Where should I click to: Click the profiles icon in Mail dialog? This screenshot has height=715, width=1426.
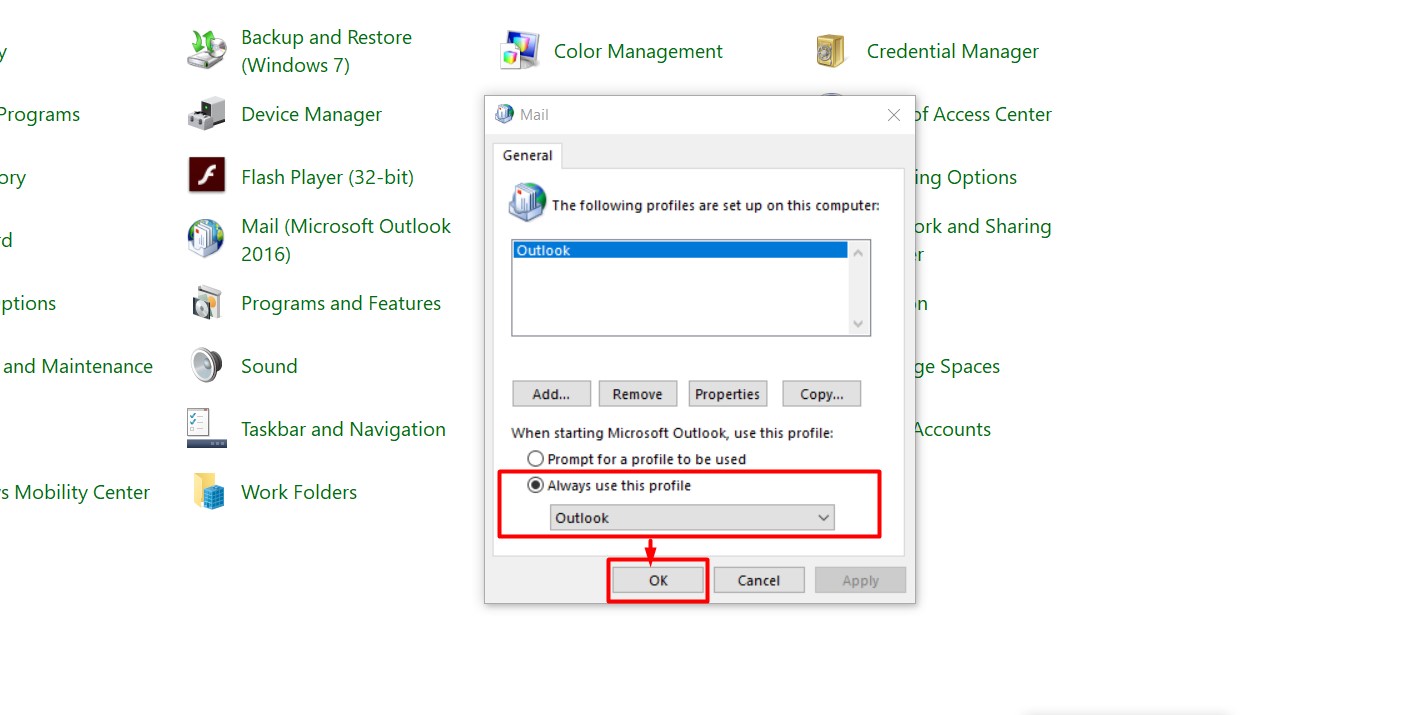point(527,201)
